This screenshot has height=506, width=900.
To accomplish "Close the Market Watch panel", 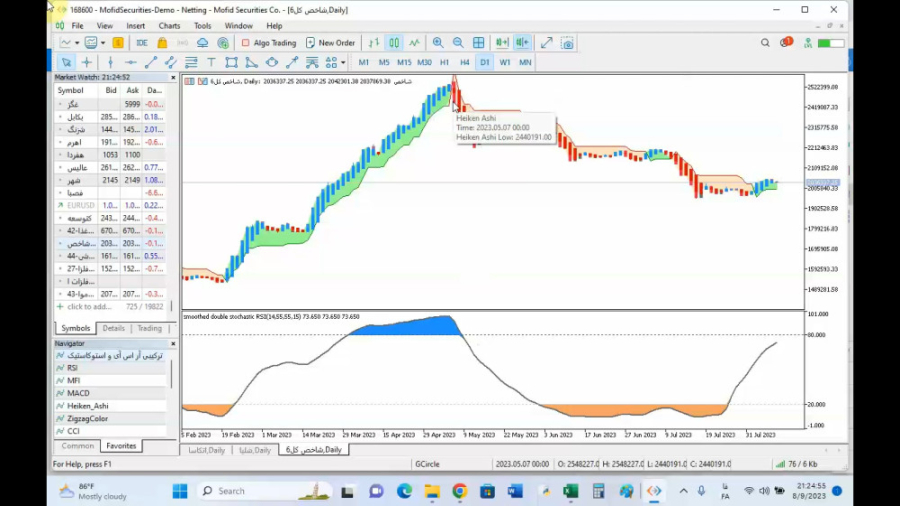I will click(173, 77).
